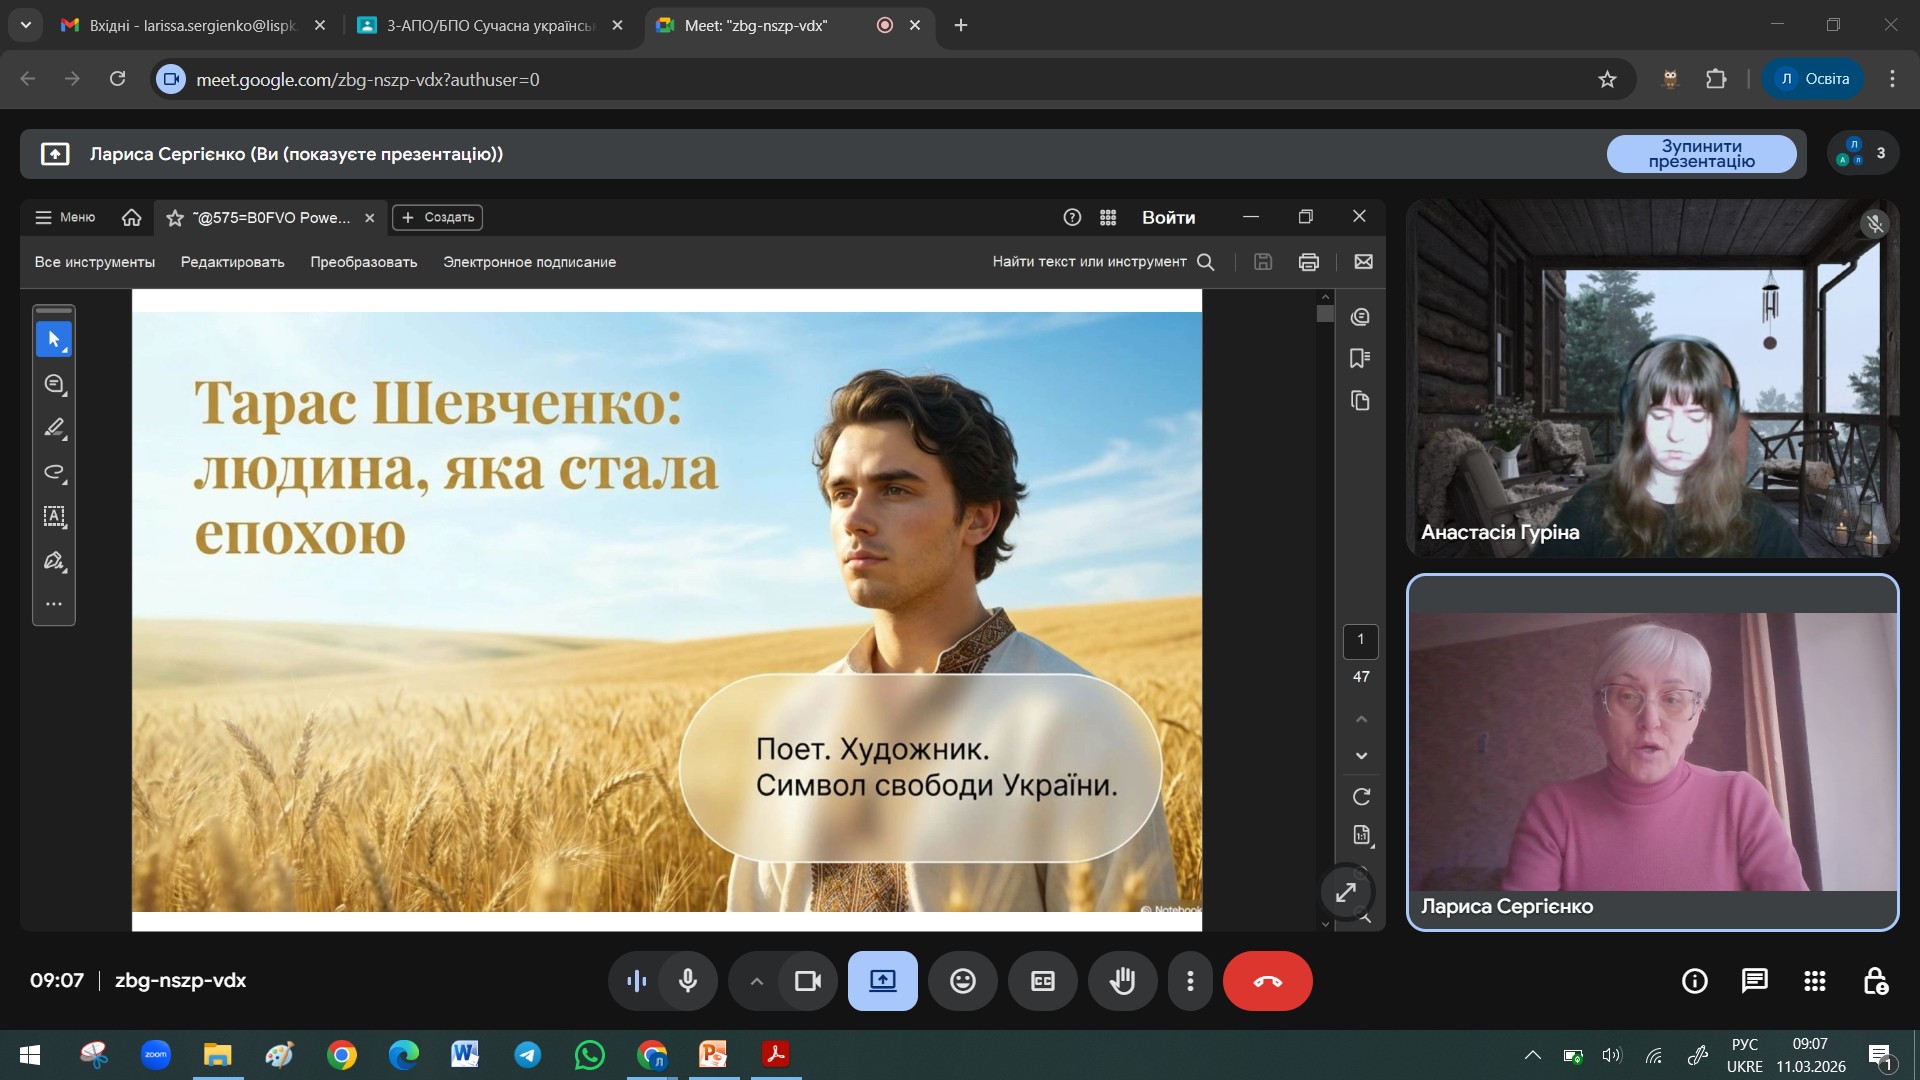1920x1080 pixels.
Task: Open WhatsApp from the taskbar
Action: click(590, 1055)
